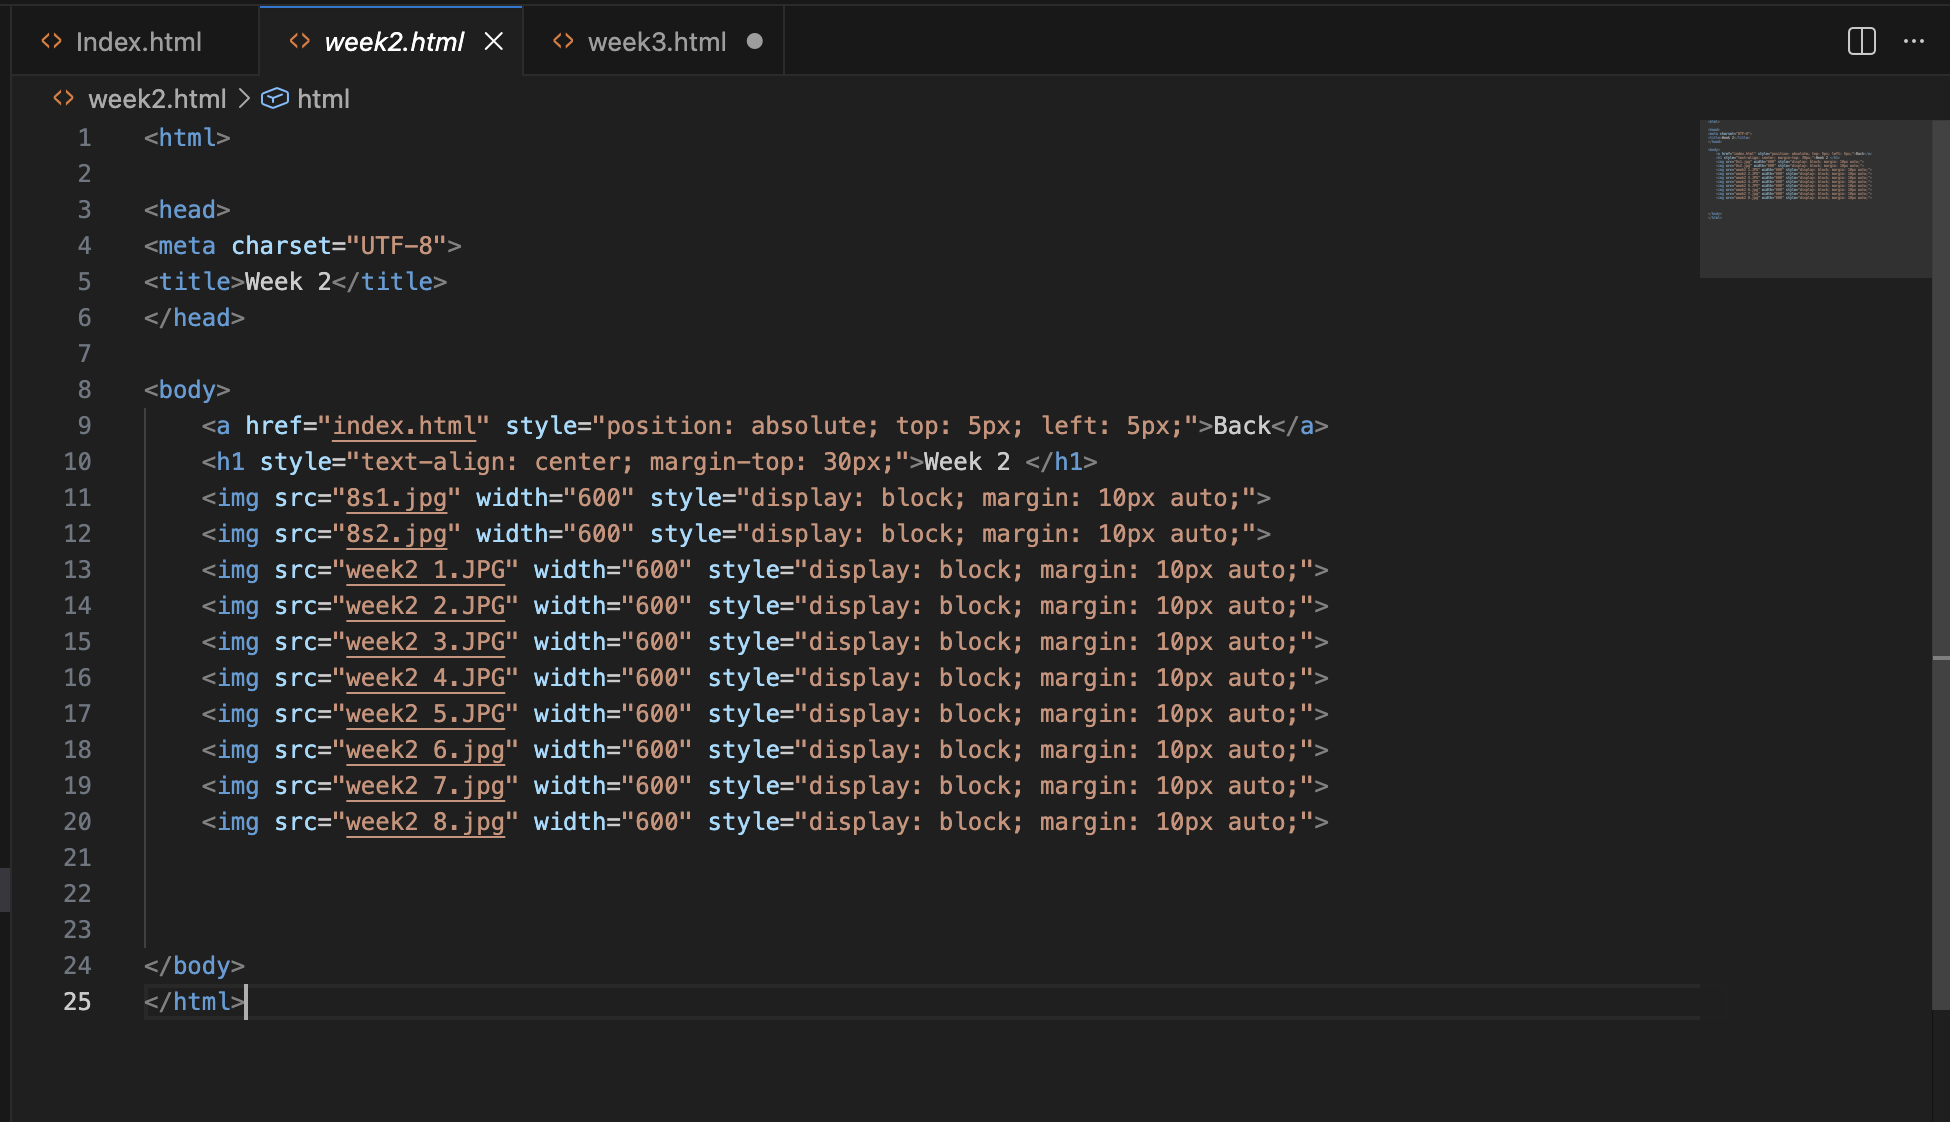The width and height of the screenshot is (1950, 1122).
Task: Open the html breadcrumb symbol list
Action: coord(324,98)
